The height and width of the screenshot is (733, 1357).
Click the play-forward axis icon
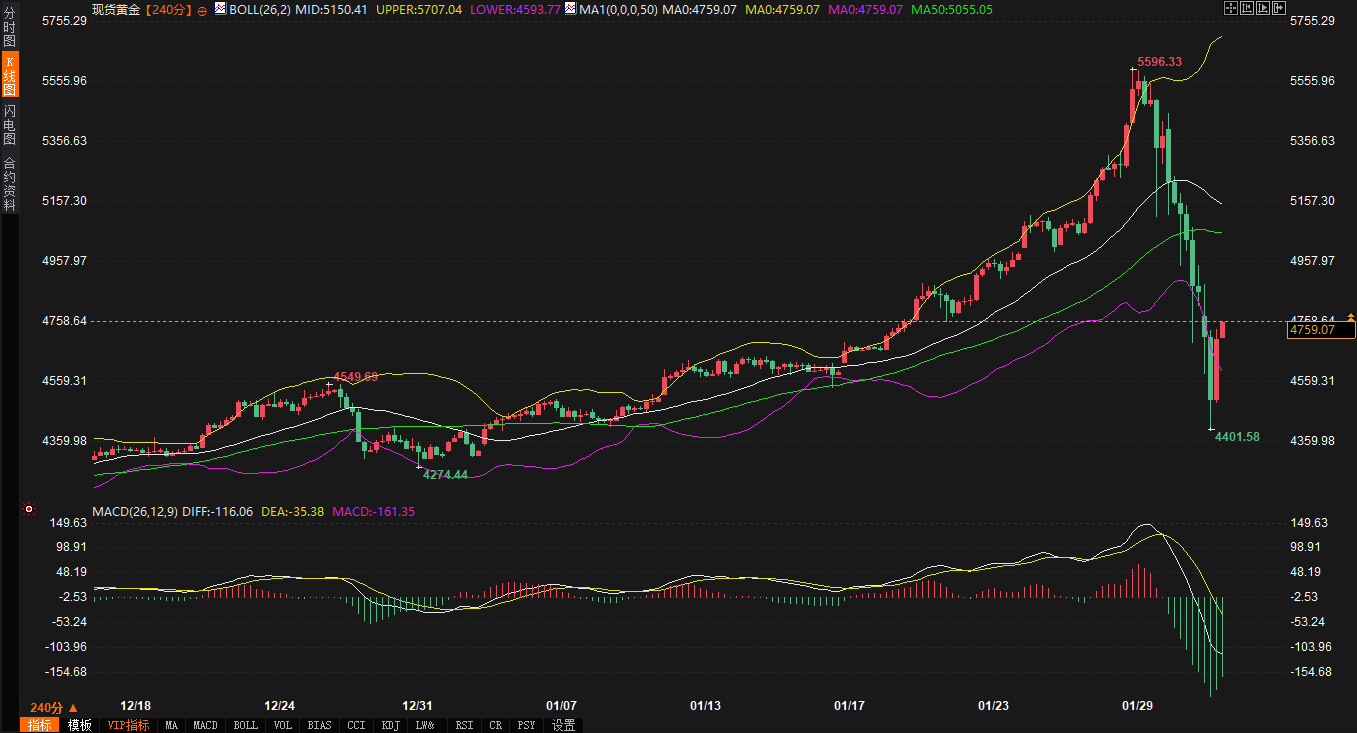coord(1264,8)
